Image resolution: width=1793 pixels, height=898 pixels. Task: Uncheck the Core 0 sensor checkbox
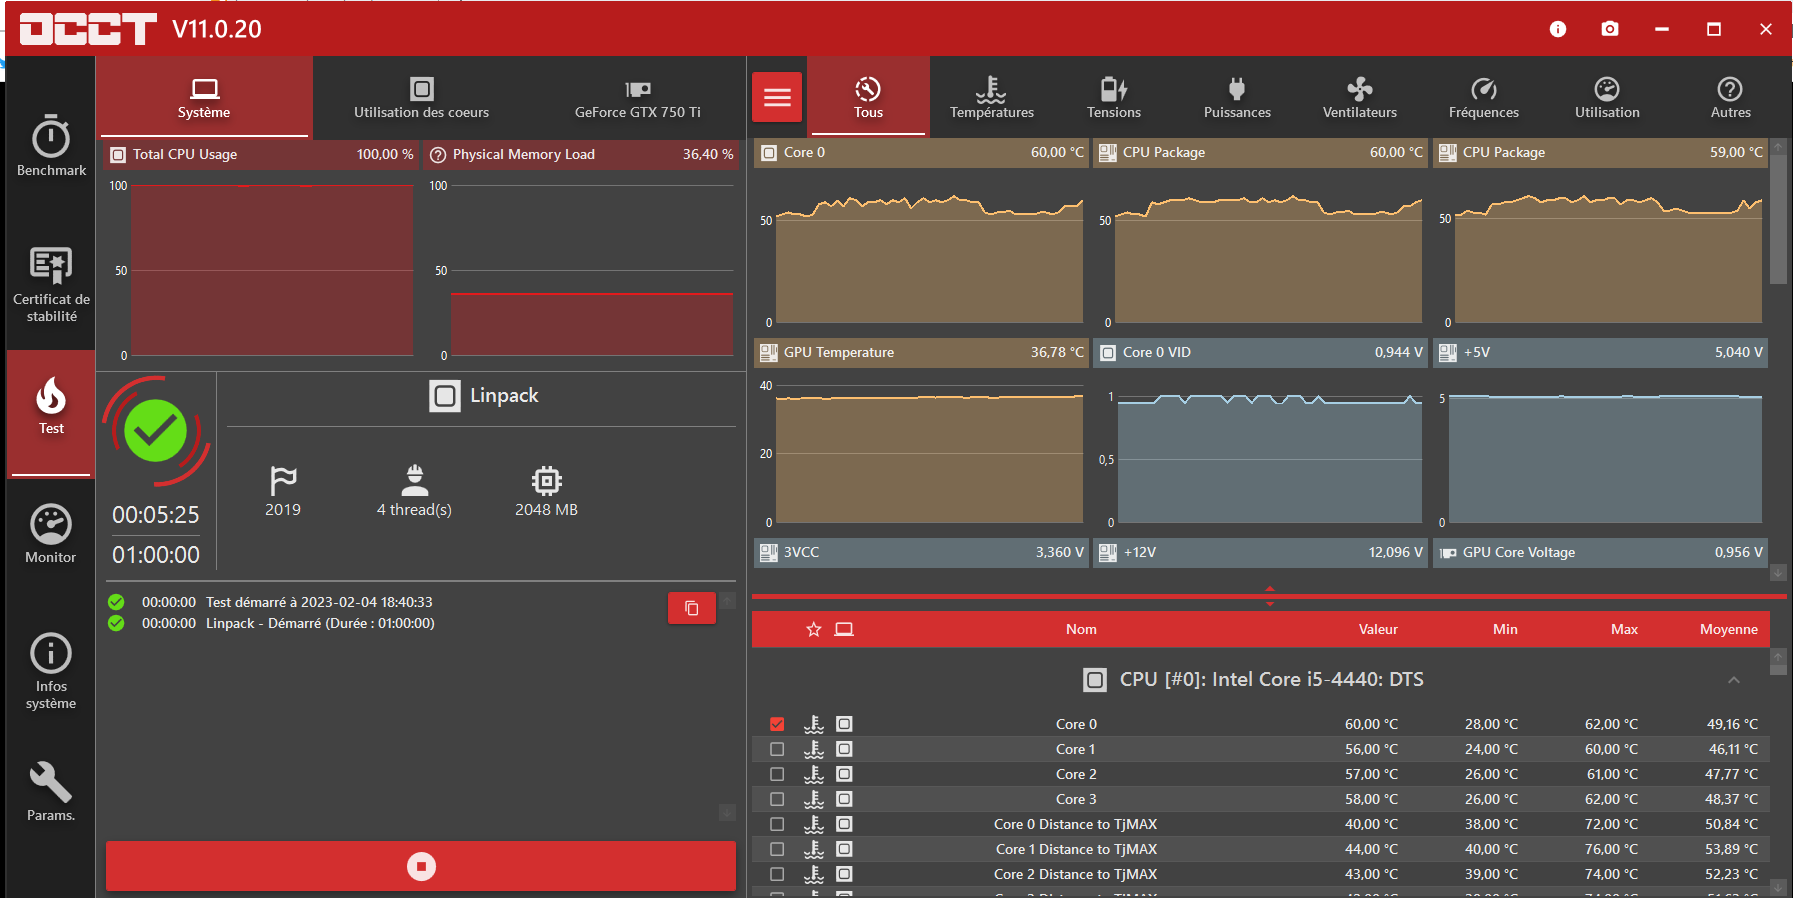click(x=777, y=724)
